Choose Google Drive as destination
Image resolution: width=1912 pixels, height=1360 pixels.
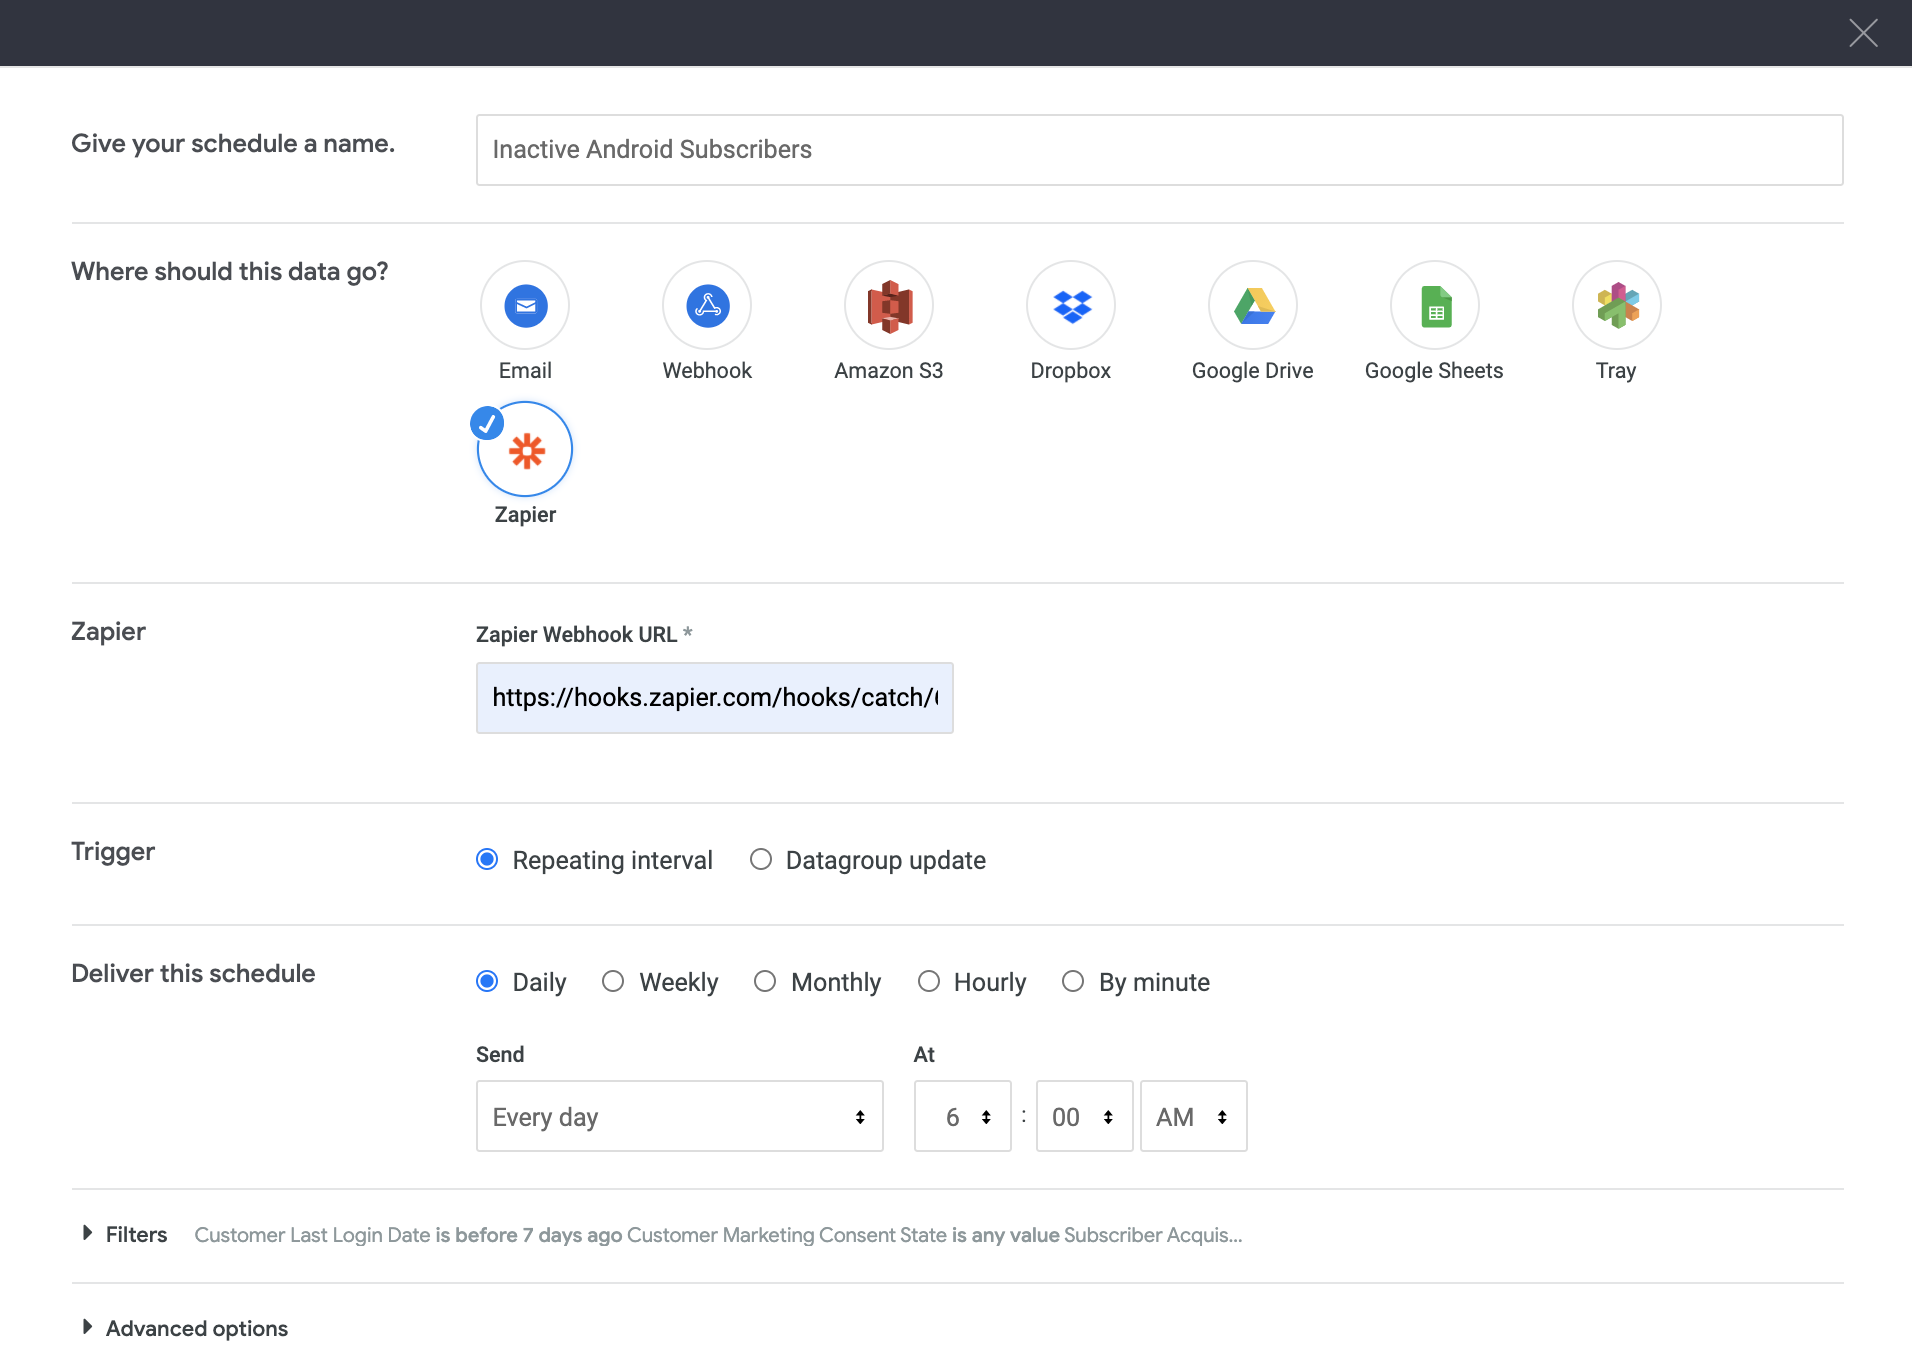tap(1253, 306)
